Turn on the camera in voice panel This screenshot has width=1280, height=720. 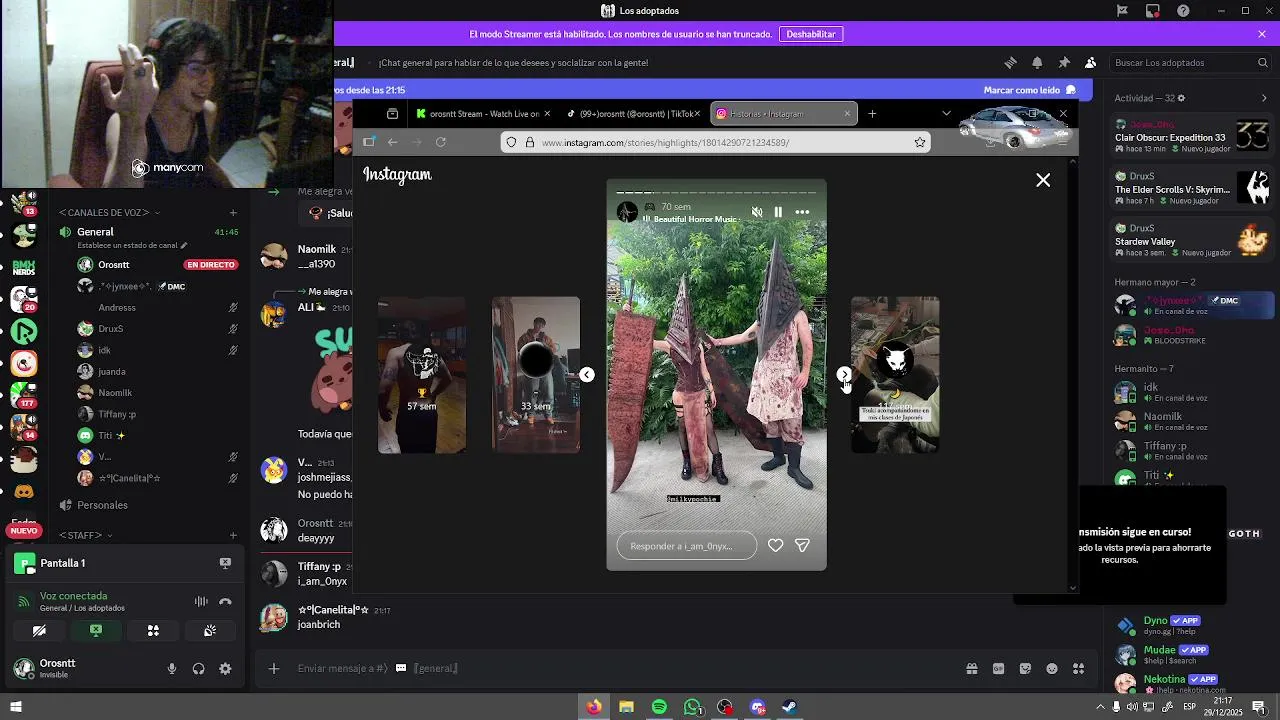pos(39,631)
